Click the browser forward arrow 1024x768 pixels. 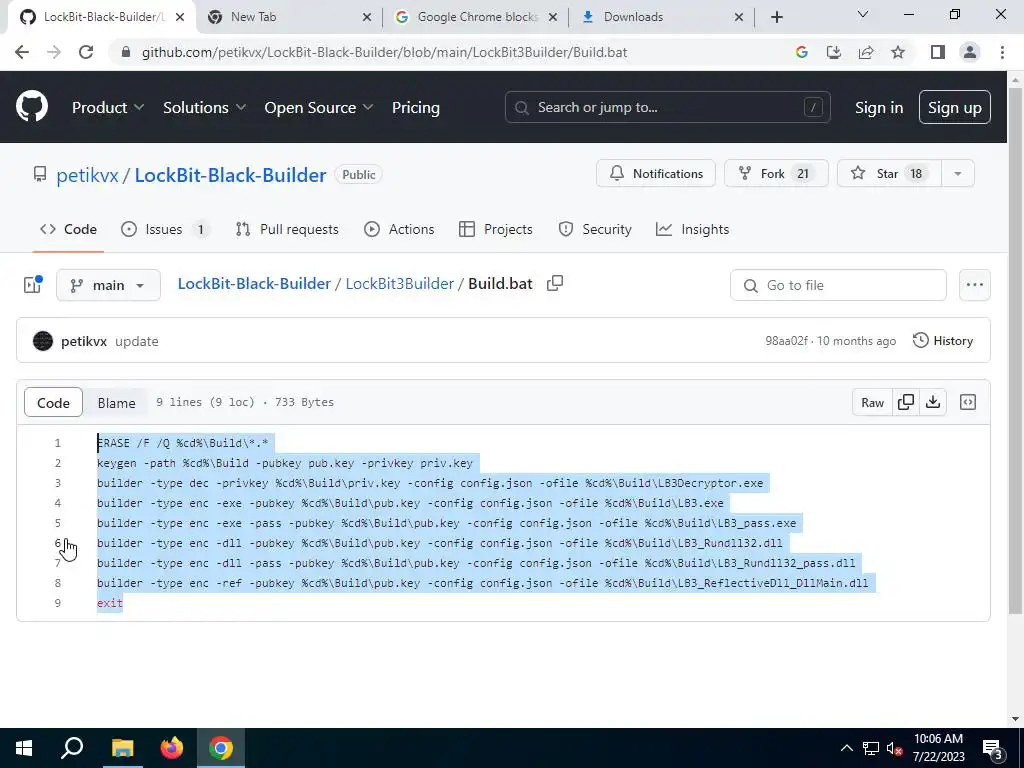coord(54,52)
